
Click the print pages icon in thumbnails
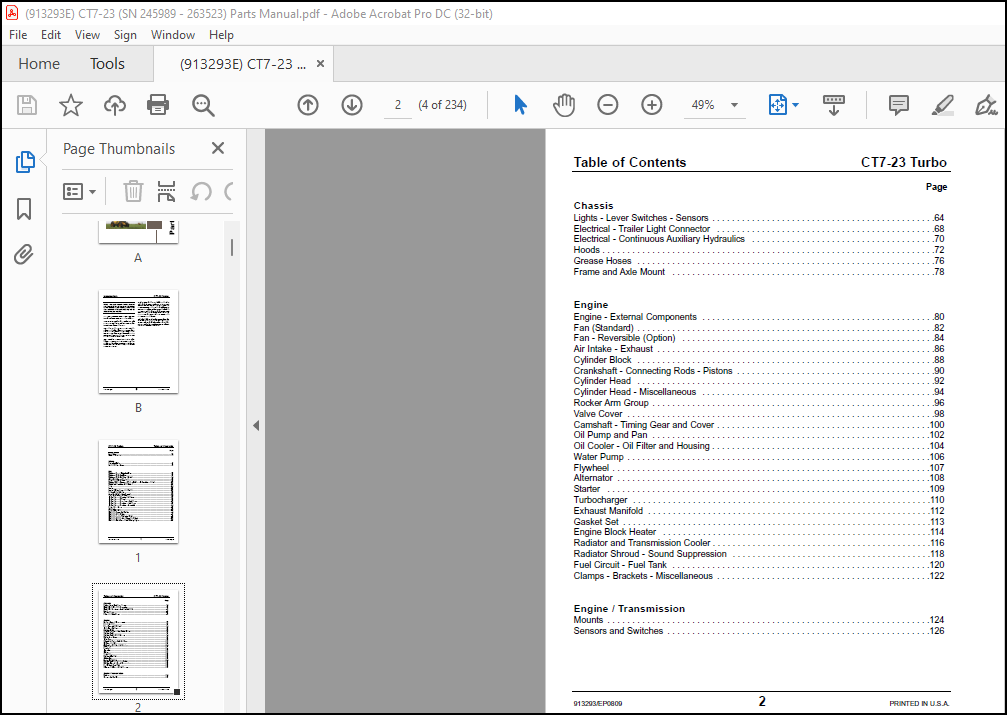[x=166, y=191]
